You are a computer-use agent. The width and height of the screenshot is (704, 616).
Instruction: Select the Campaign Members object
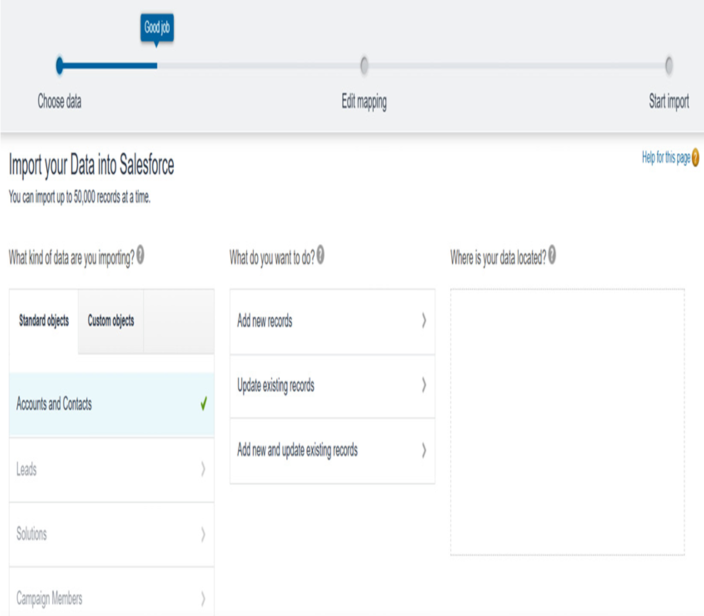coord(111,593)
